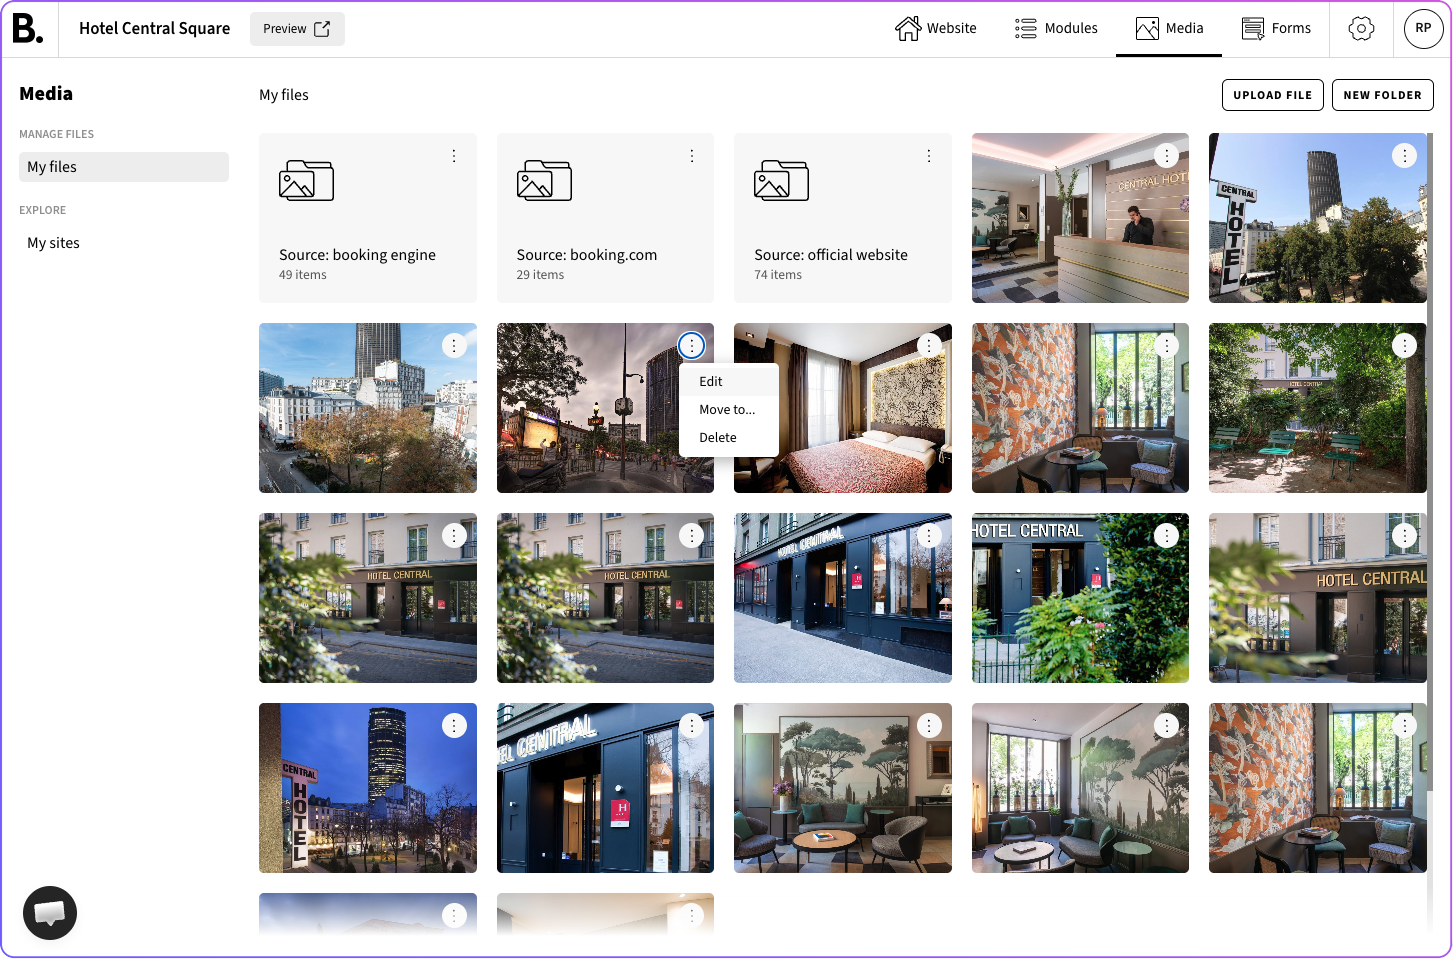The height and width of the screenshot is (959, 1453).
Task: Open options on night tower hotel sign photo
Action: coord(454,726)
